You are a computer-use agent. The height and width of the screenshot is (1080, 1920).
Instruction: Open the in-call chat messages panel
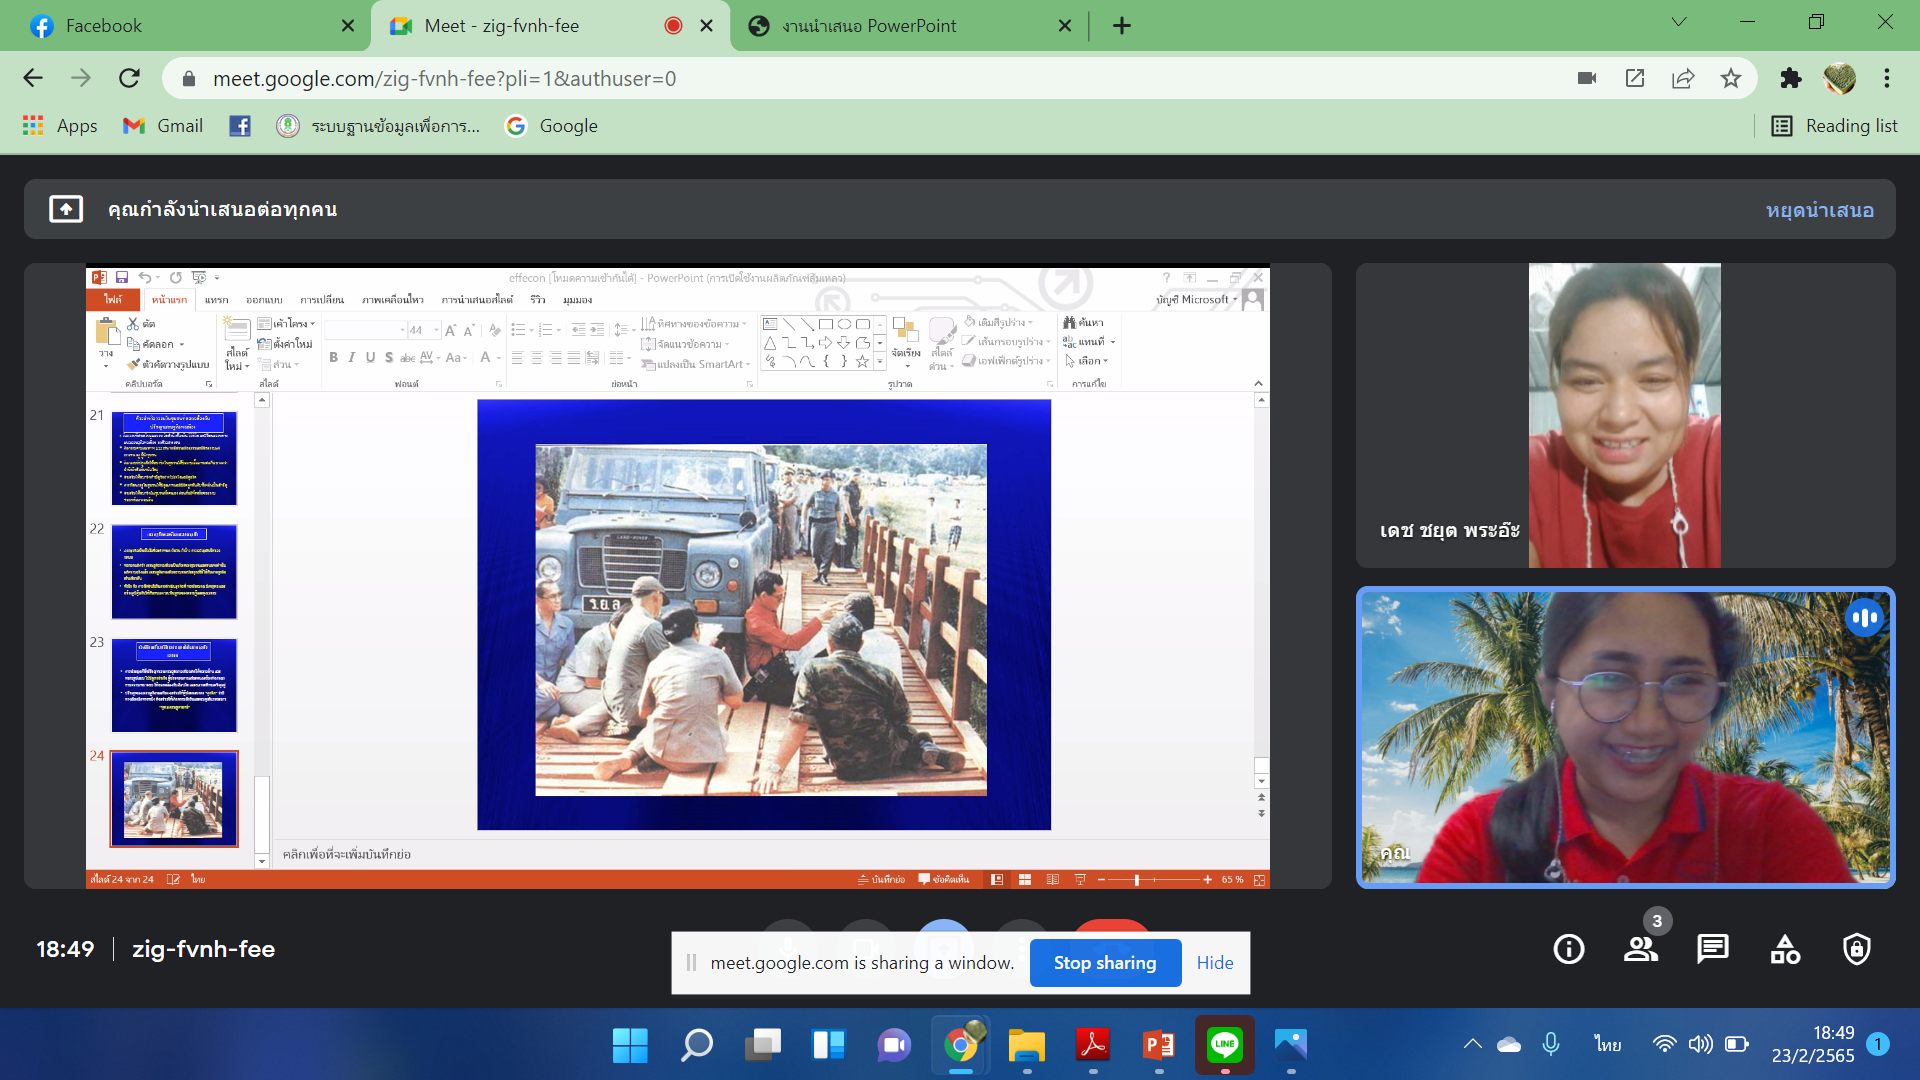coord(1712,948)
